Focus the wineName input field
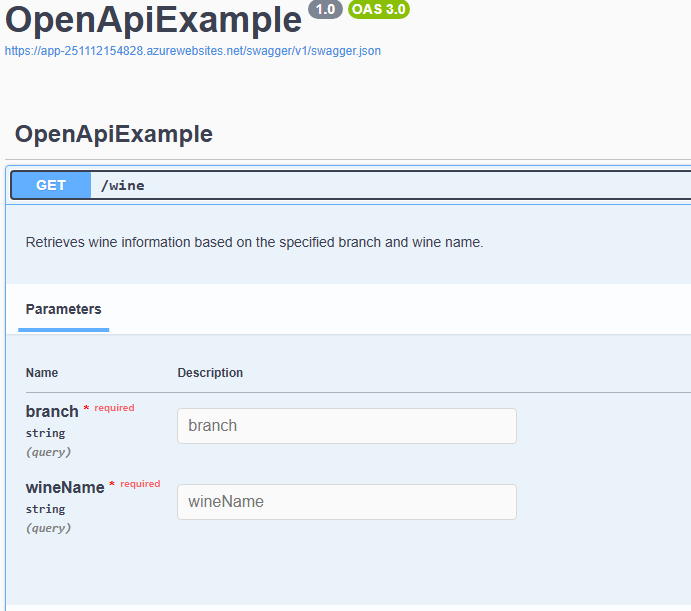This screenshot has height=611, width=691. pos(346,502)
